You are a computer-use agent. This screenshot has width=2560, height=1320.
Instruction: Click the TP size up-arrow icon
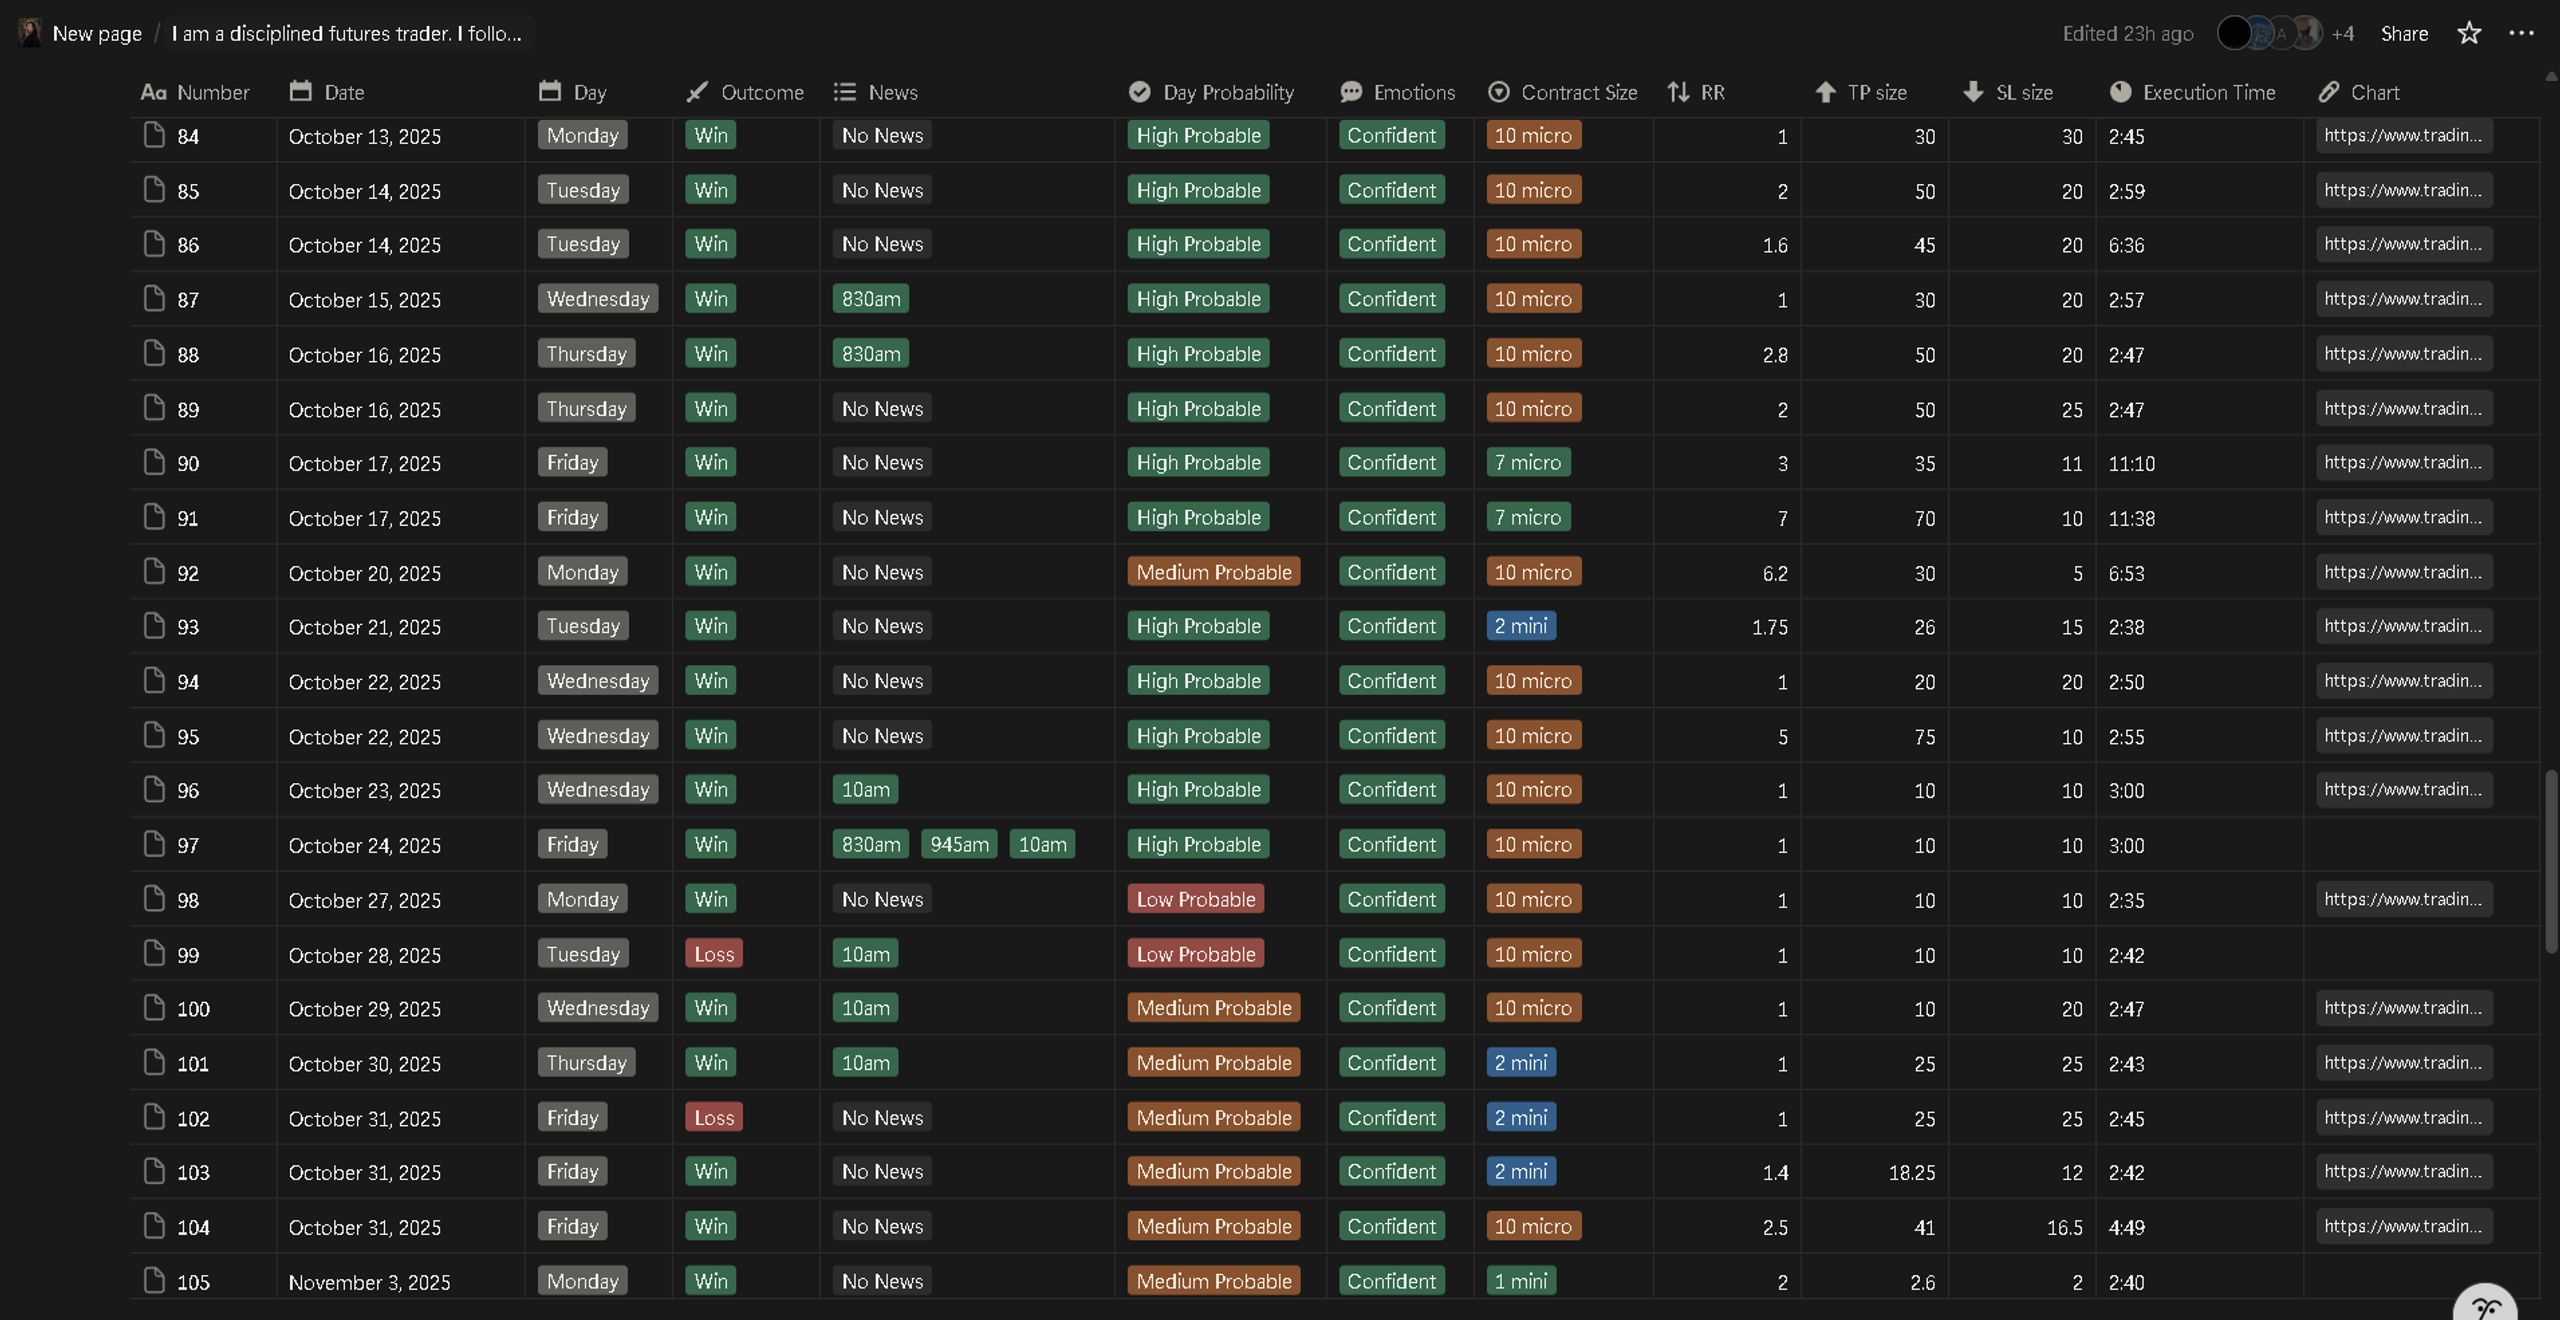click(x=1825, y=92)
